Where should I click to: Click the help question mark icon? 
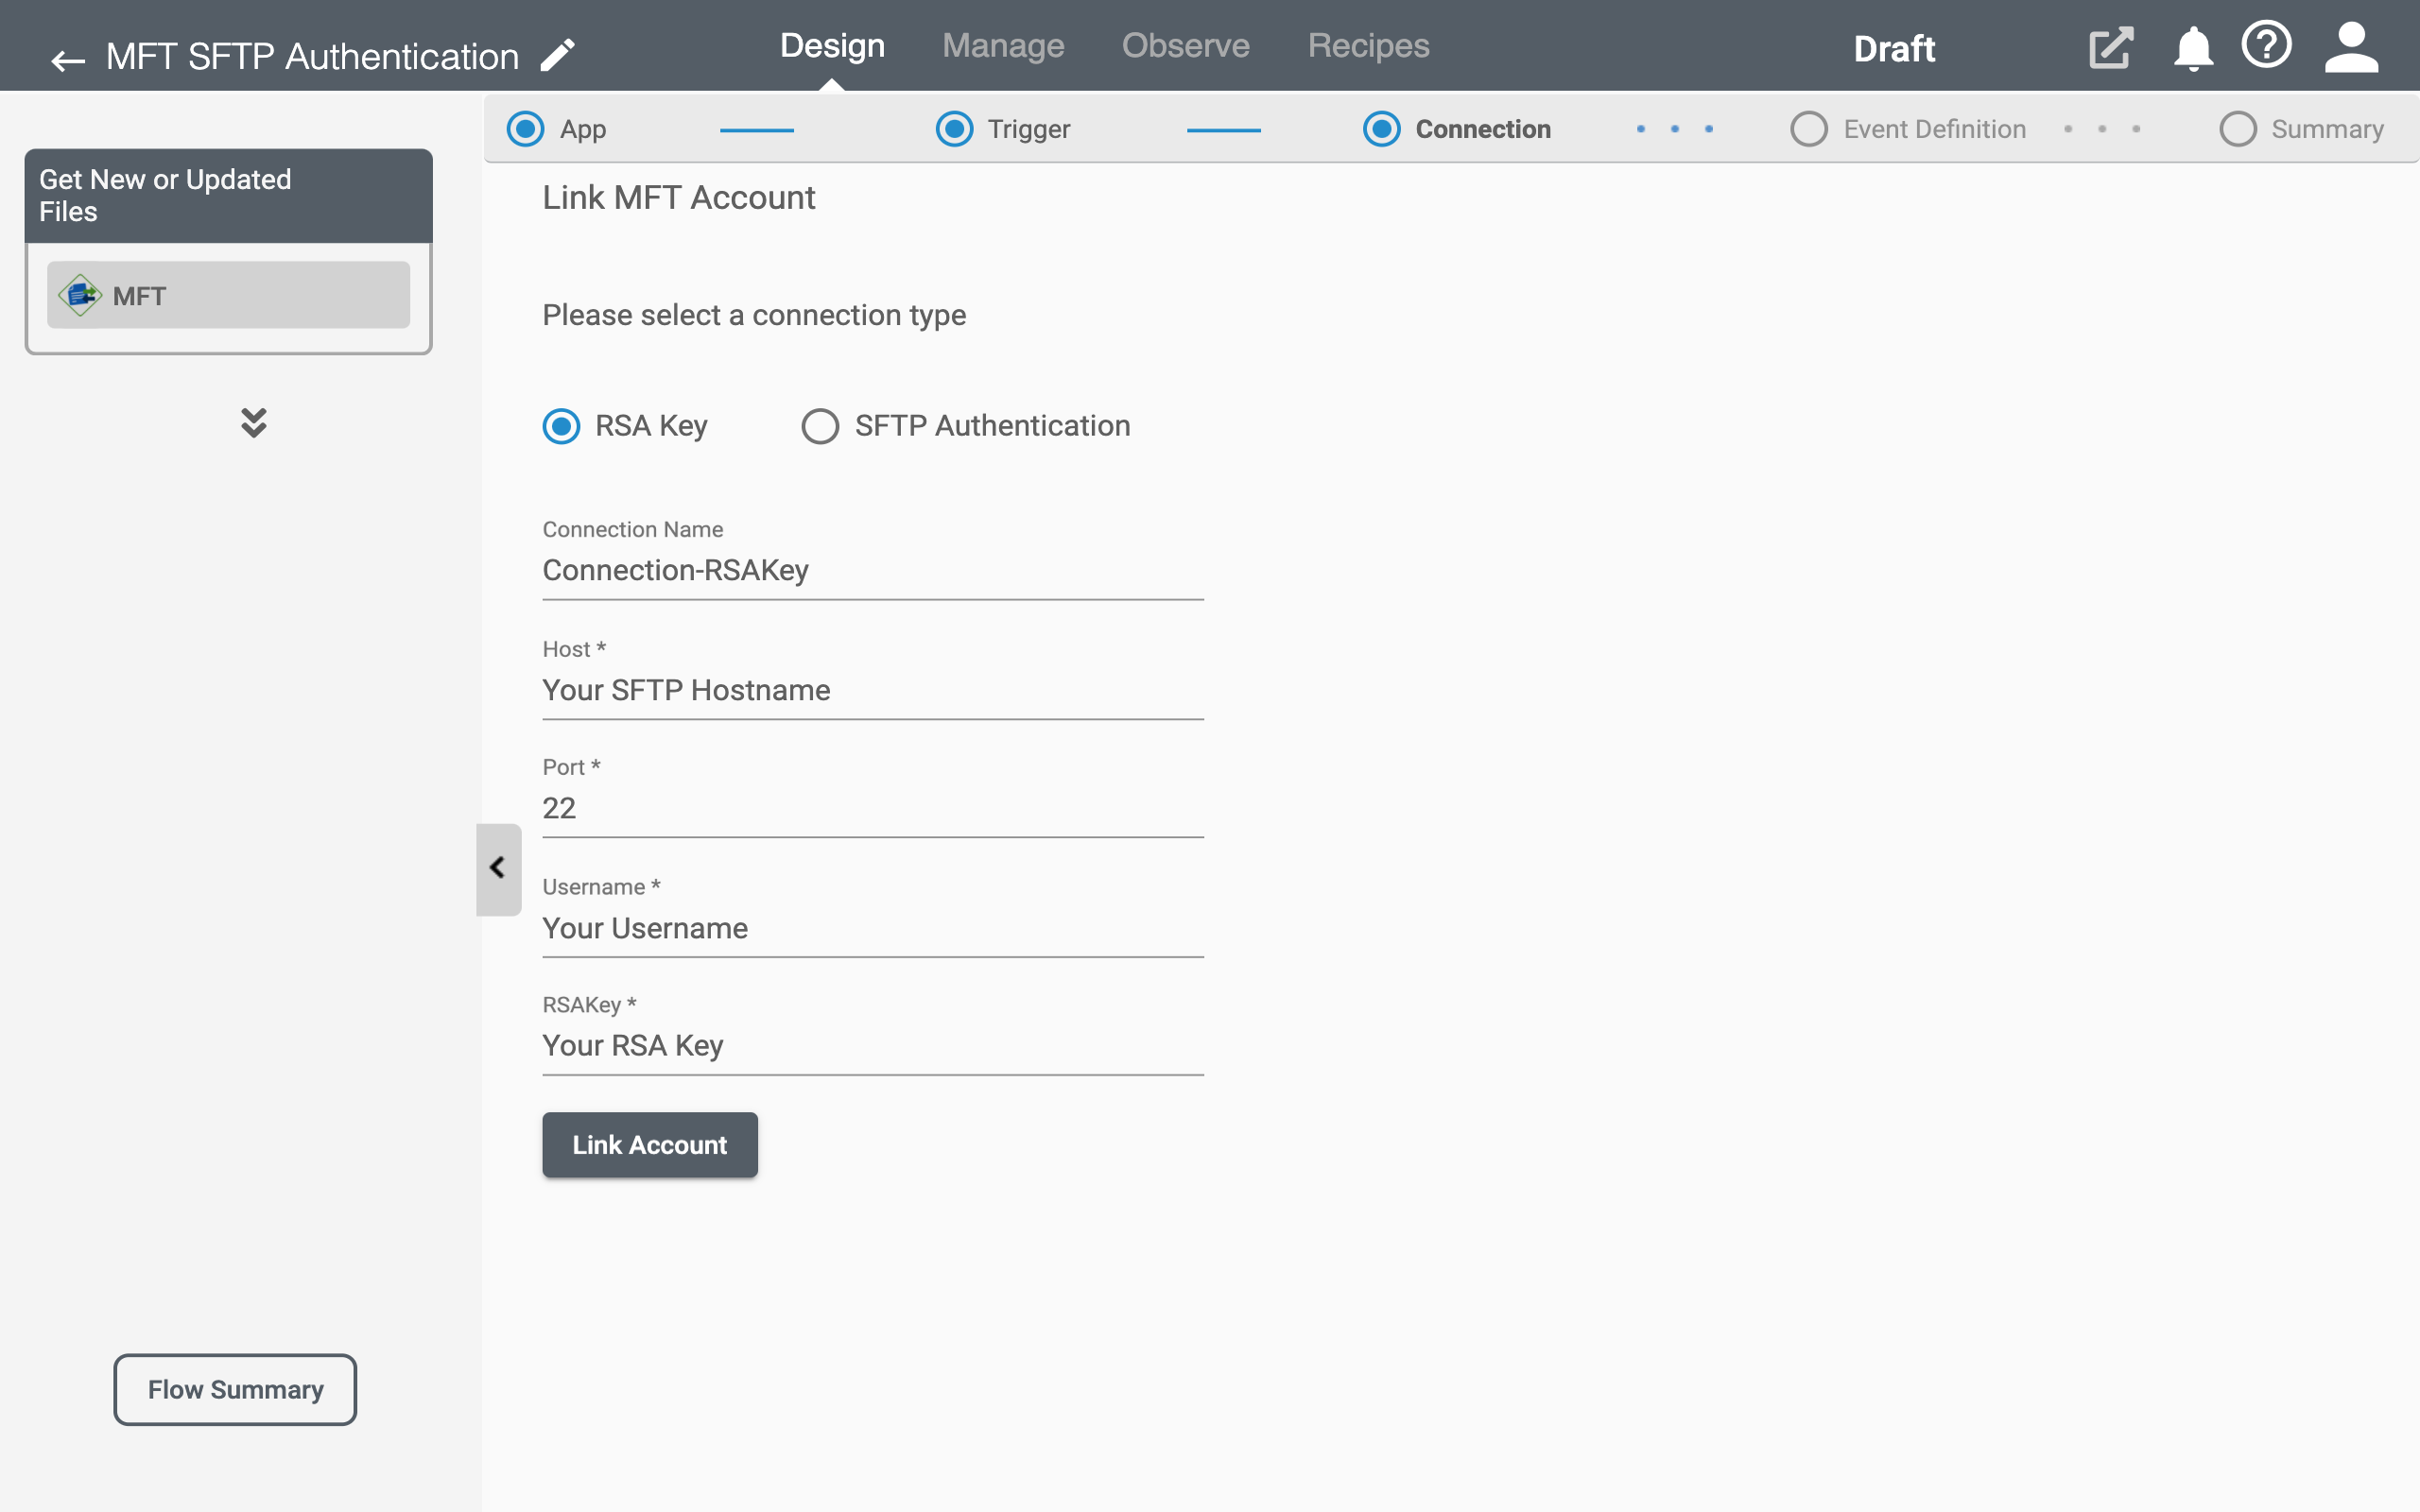click(2267, 45)
